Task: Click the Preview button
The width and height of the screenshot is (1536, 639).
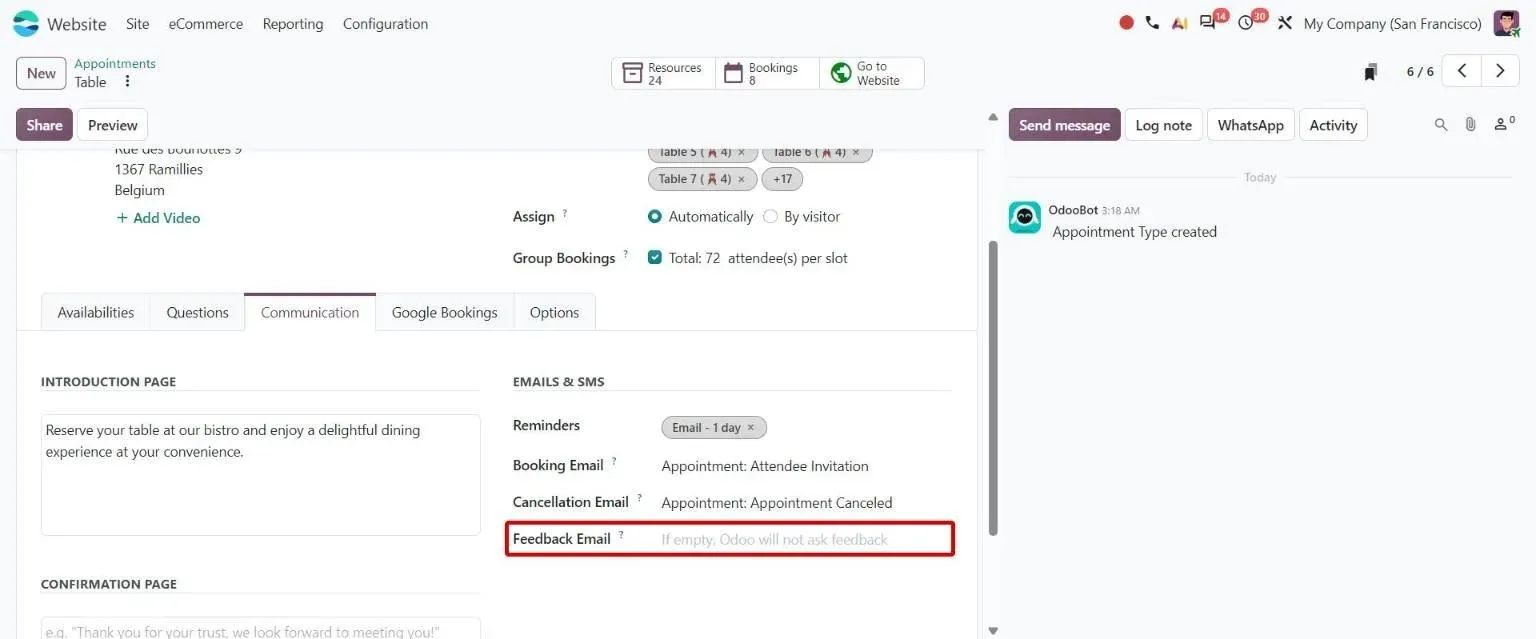Action: (113, 125)
